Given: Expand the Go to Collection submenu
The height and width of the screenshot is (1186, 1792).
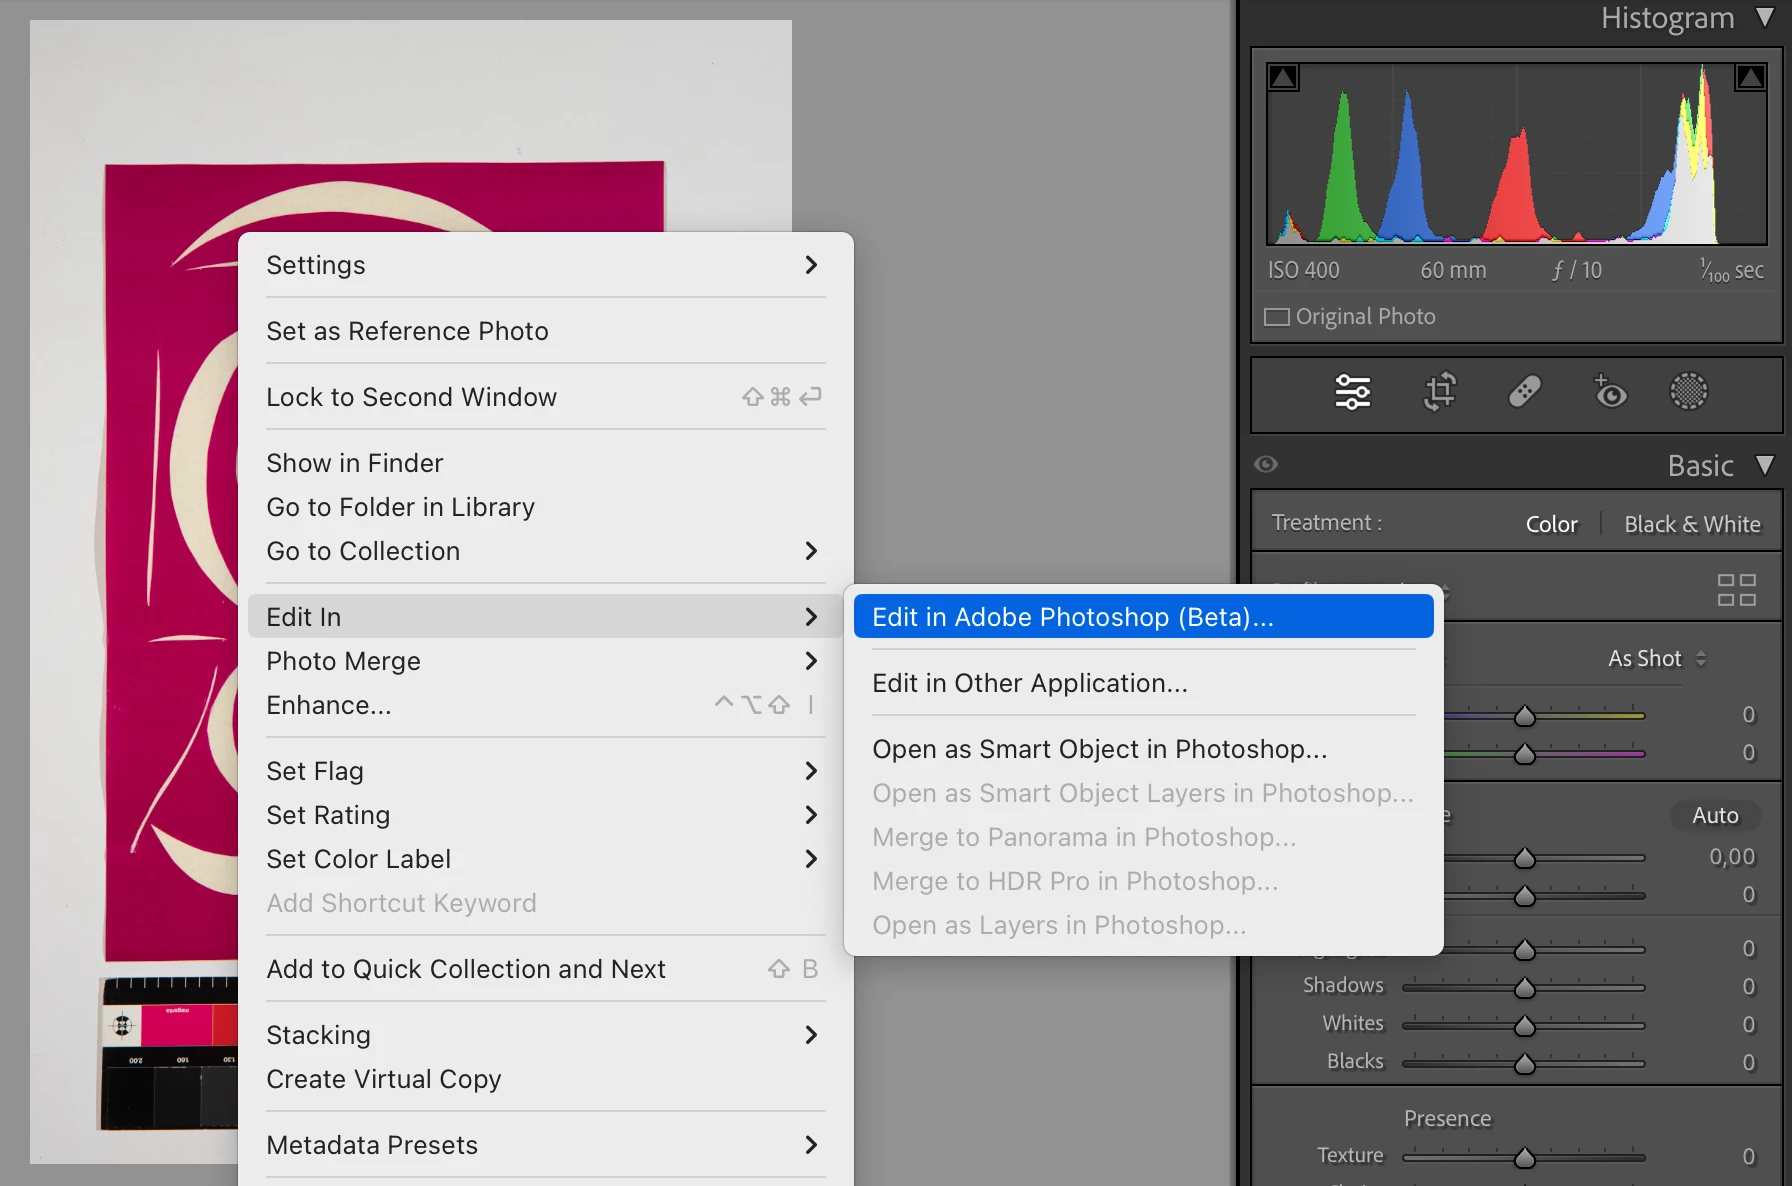Looking at the screenshot, I should click(546, 551).
